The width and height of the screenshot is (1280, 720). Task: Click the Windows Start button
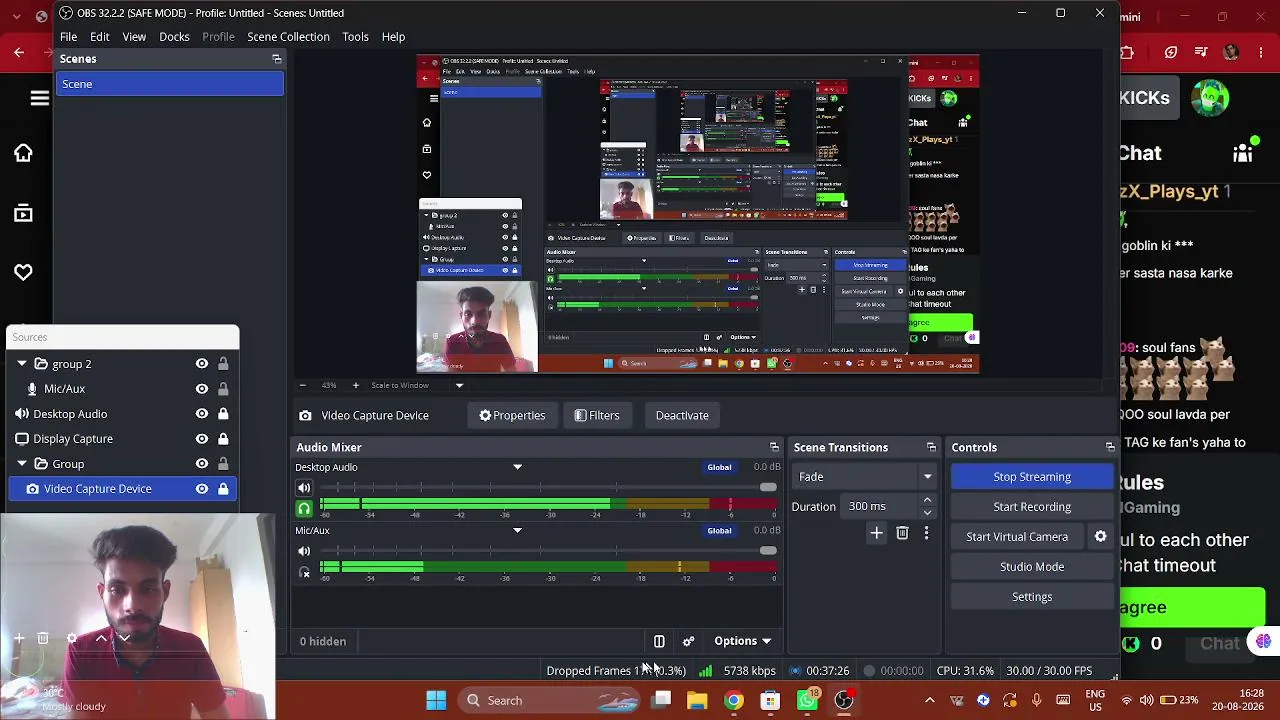436,700
